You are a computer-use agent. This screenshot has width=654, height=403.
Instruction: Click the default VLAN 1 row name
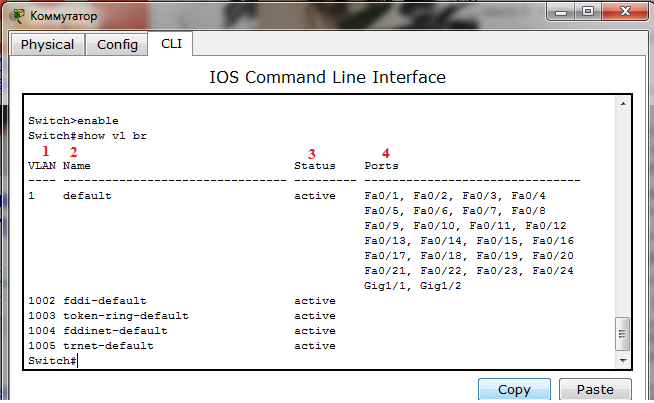tap(87, 196)
